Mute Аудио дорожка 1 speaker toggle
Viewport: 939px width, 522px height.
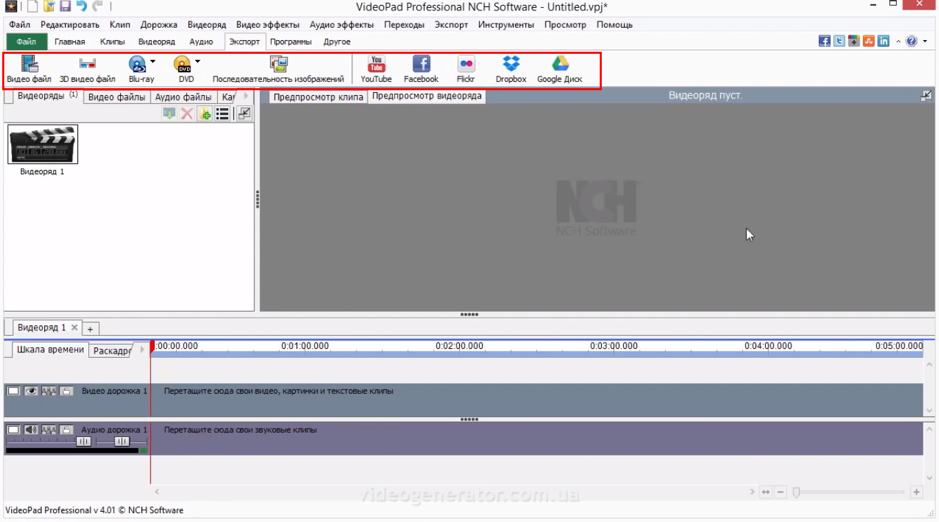point(31,430)
